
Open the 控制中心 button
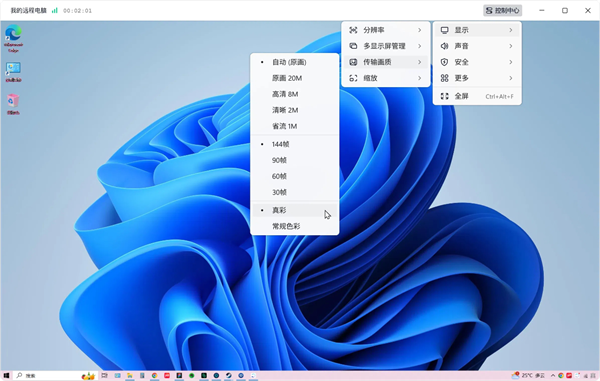502,10
